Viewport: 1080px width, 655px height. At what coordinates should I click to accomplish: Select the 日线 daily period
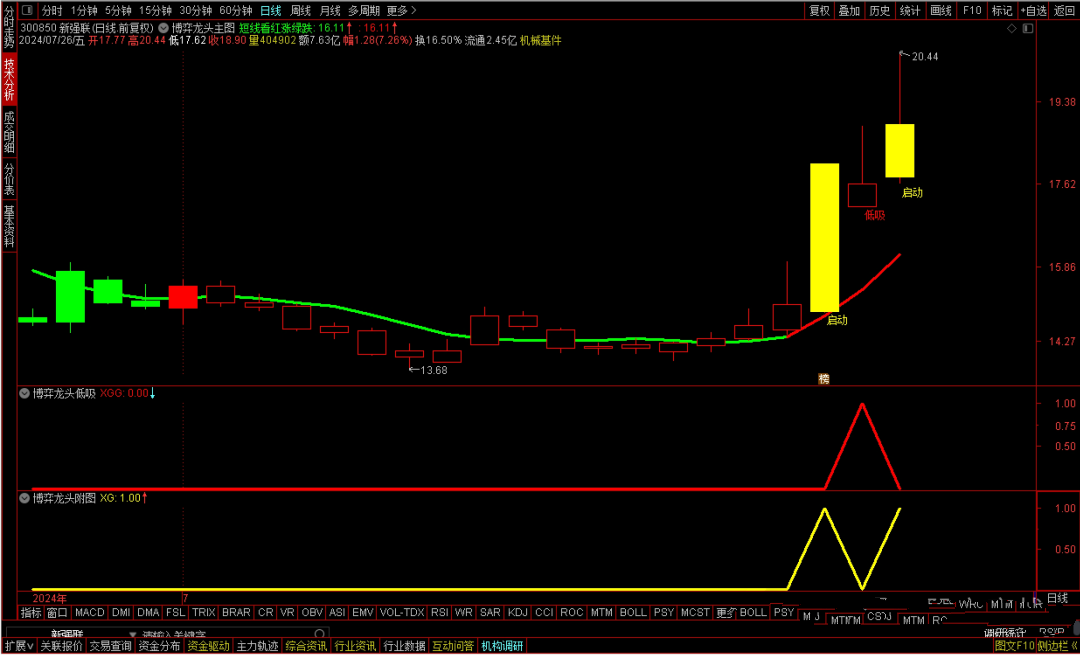(x=271, y=10)
